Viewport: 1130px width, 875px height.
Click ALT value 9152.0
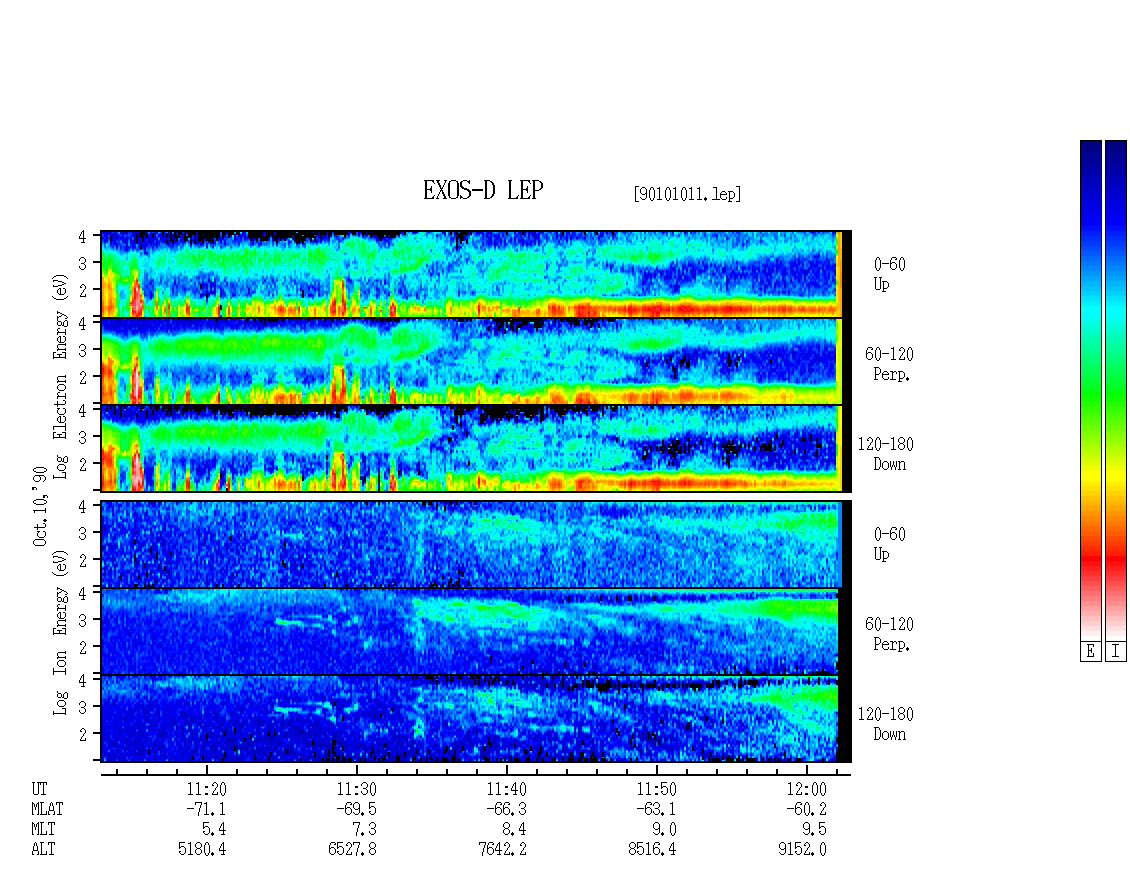click(803, 850)
